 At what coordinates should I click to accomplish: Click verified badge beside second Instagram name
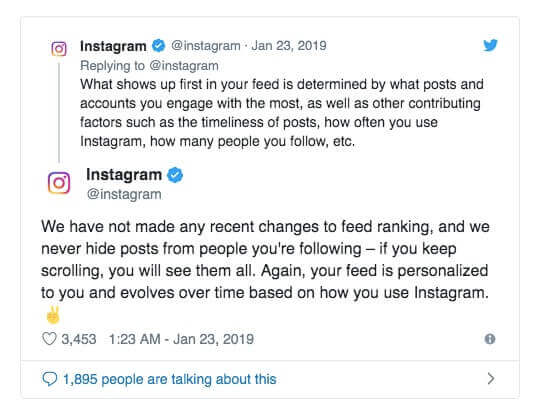tap(175, 175)
